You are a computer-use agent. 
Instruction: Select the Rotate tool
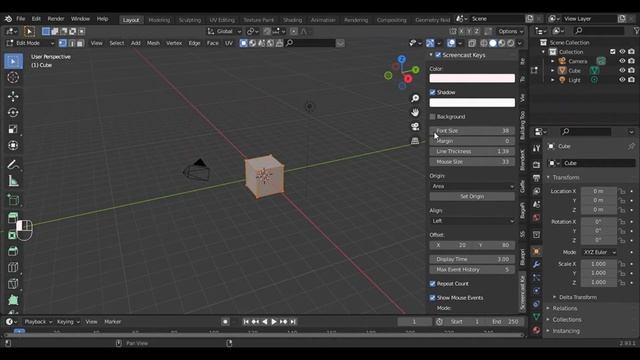(x=13, y=113)
